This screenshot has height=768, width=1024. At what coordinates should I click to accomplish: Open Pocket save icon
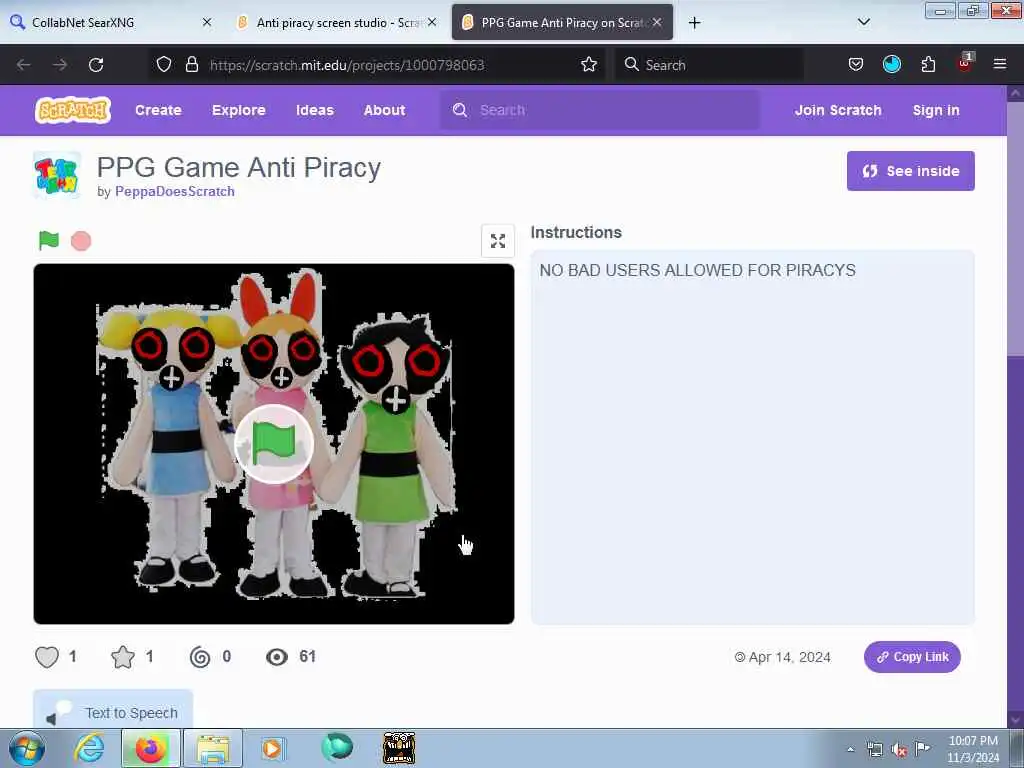[x=856, y=64]
